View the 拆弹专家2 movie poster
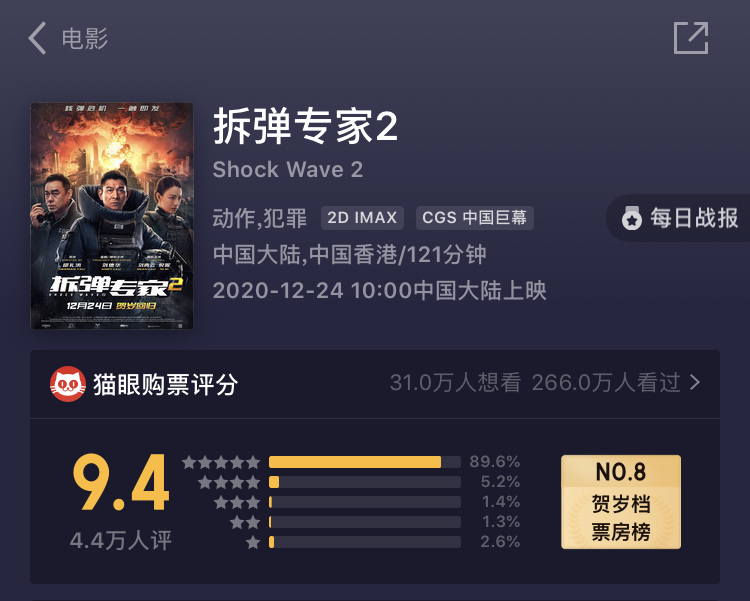Viewport: 750px width, 601px height. pos(112,216)
